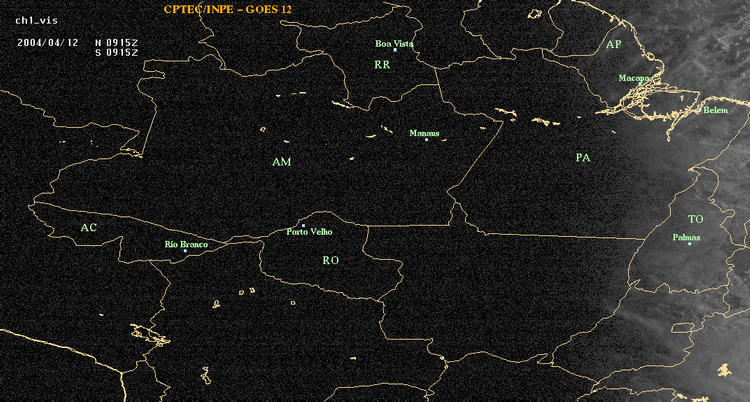Click the AC state label

[88, 228]
